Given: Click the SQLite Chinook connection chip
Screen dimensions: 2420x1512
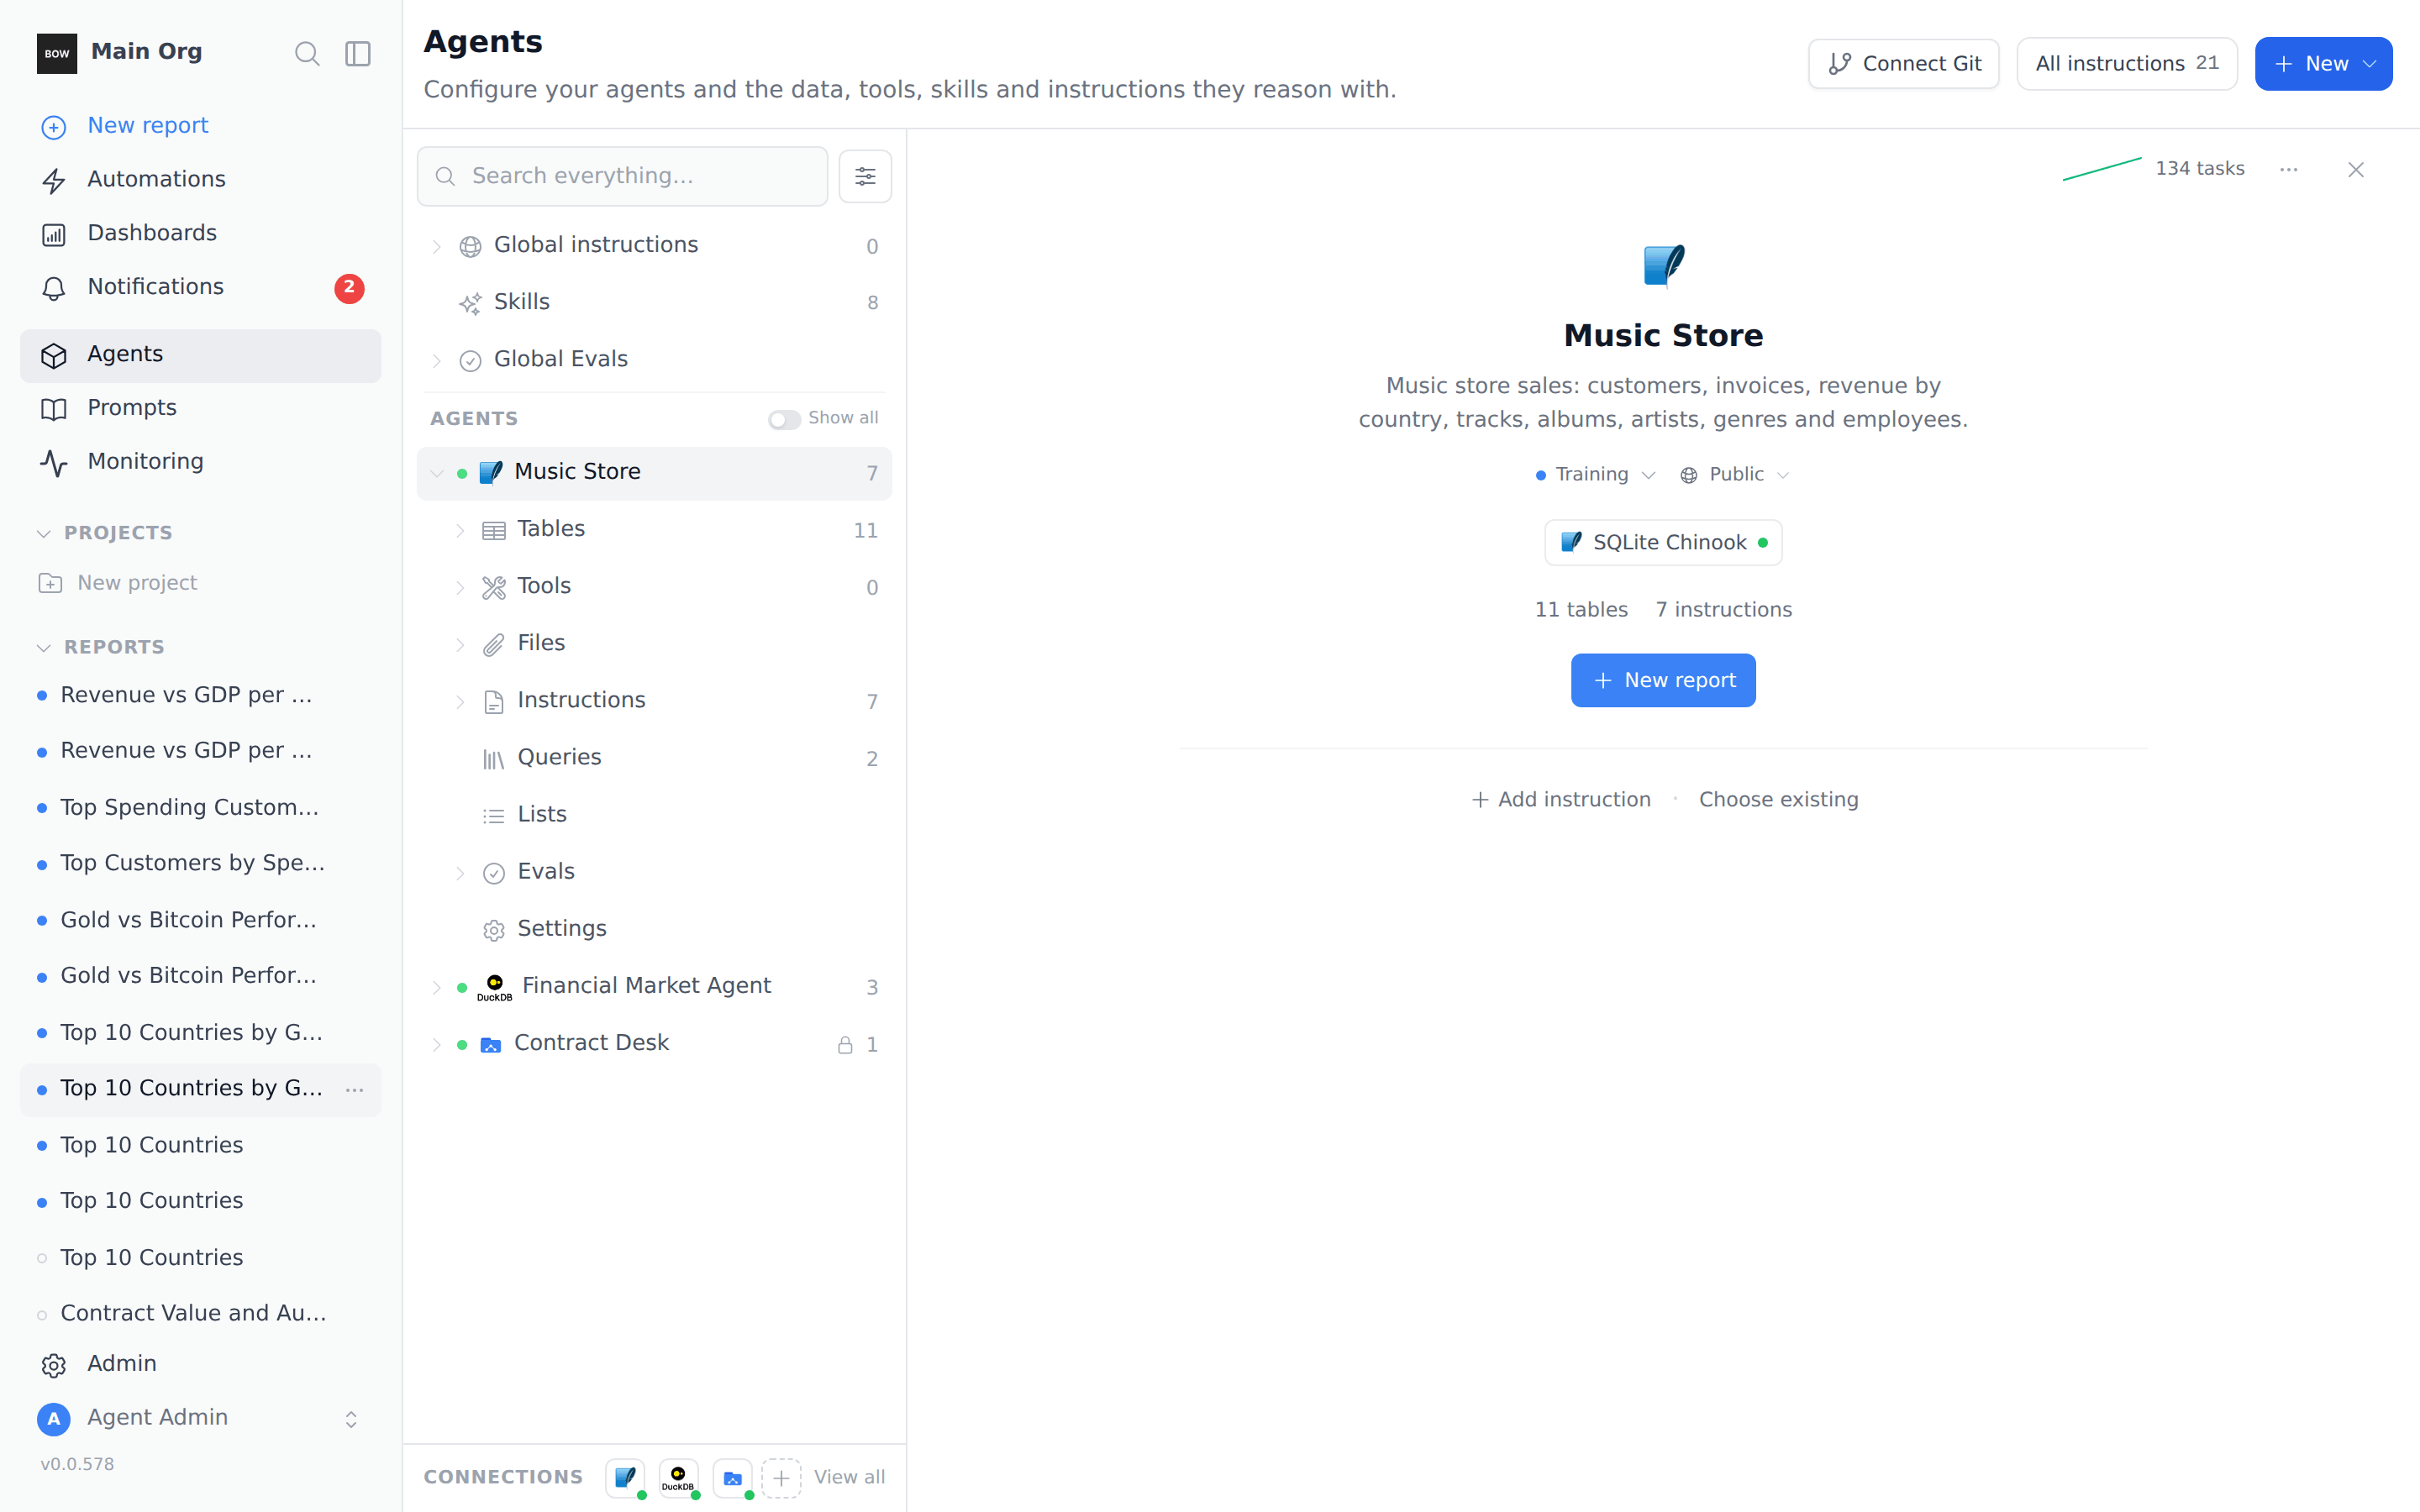Looking at the screenshot, I should [1663, 542].
